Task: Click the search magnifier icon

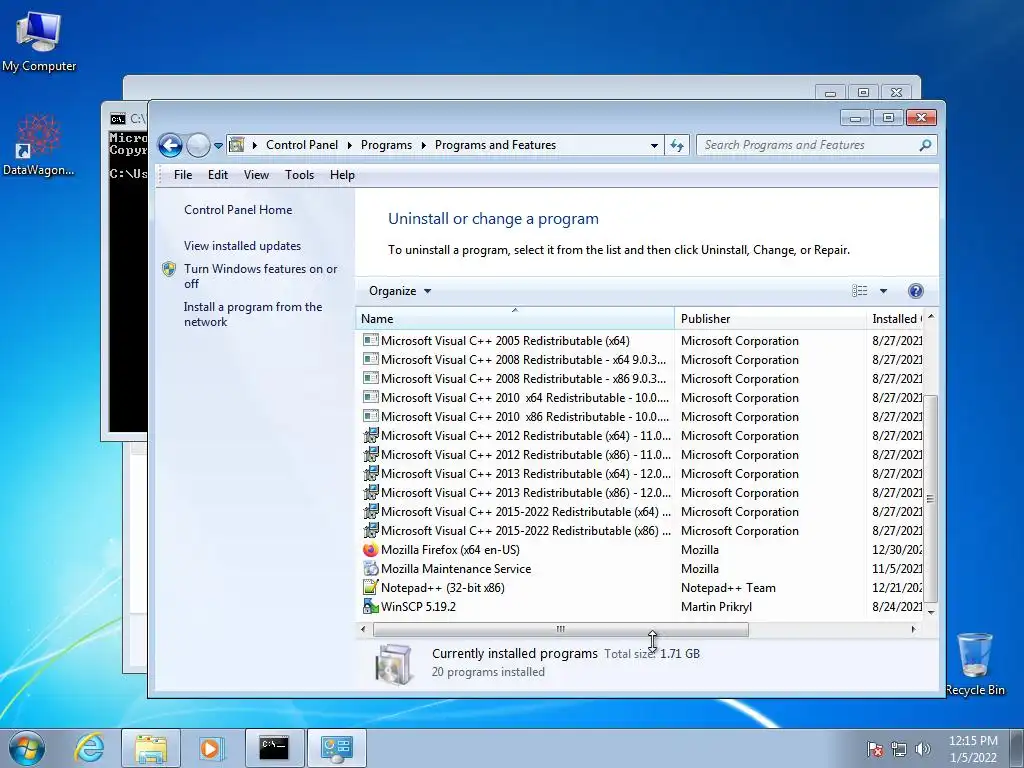Action: click(x=925, y=145)
